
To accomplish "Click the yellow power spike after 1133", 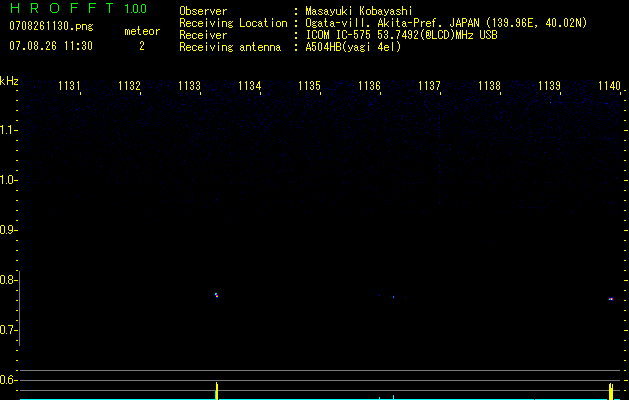I will [217, 391].
